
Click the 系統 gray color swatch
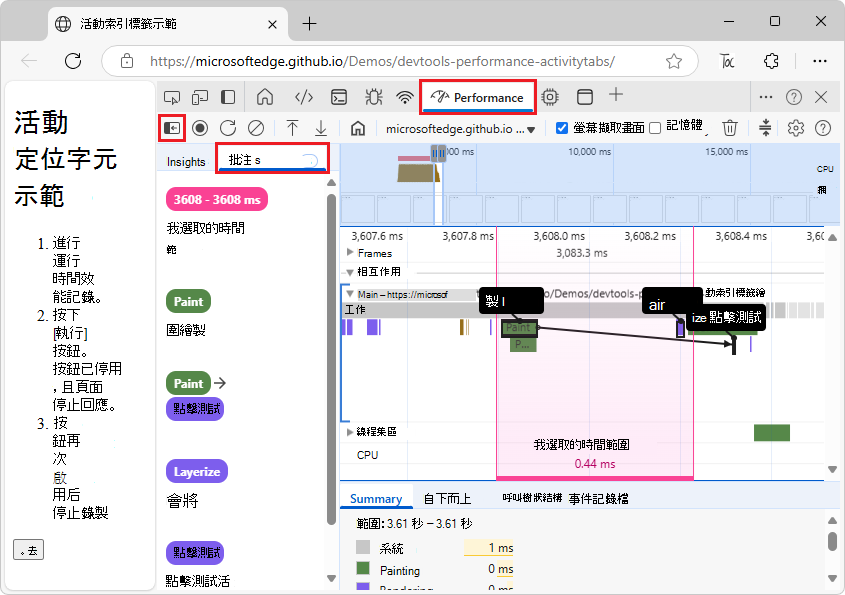coord(363,547)
